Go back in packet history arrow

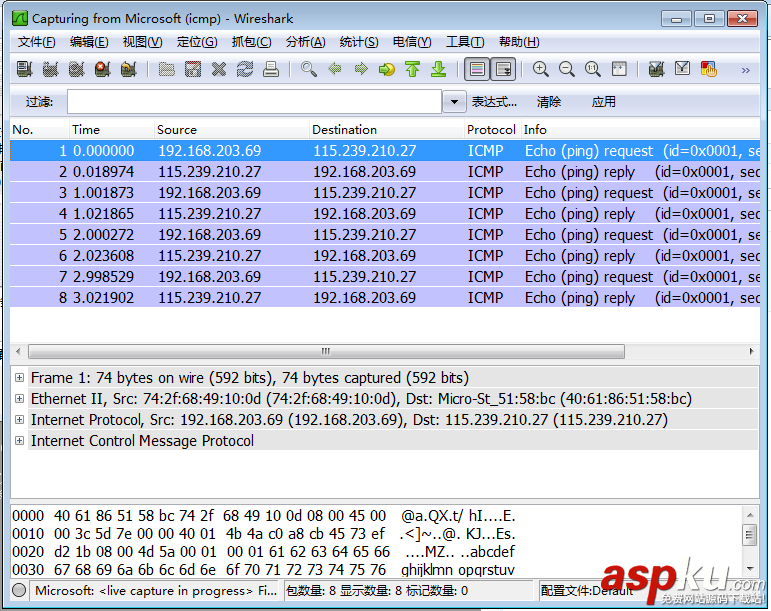pyautogui.click(x=335, y=69)
